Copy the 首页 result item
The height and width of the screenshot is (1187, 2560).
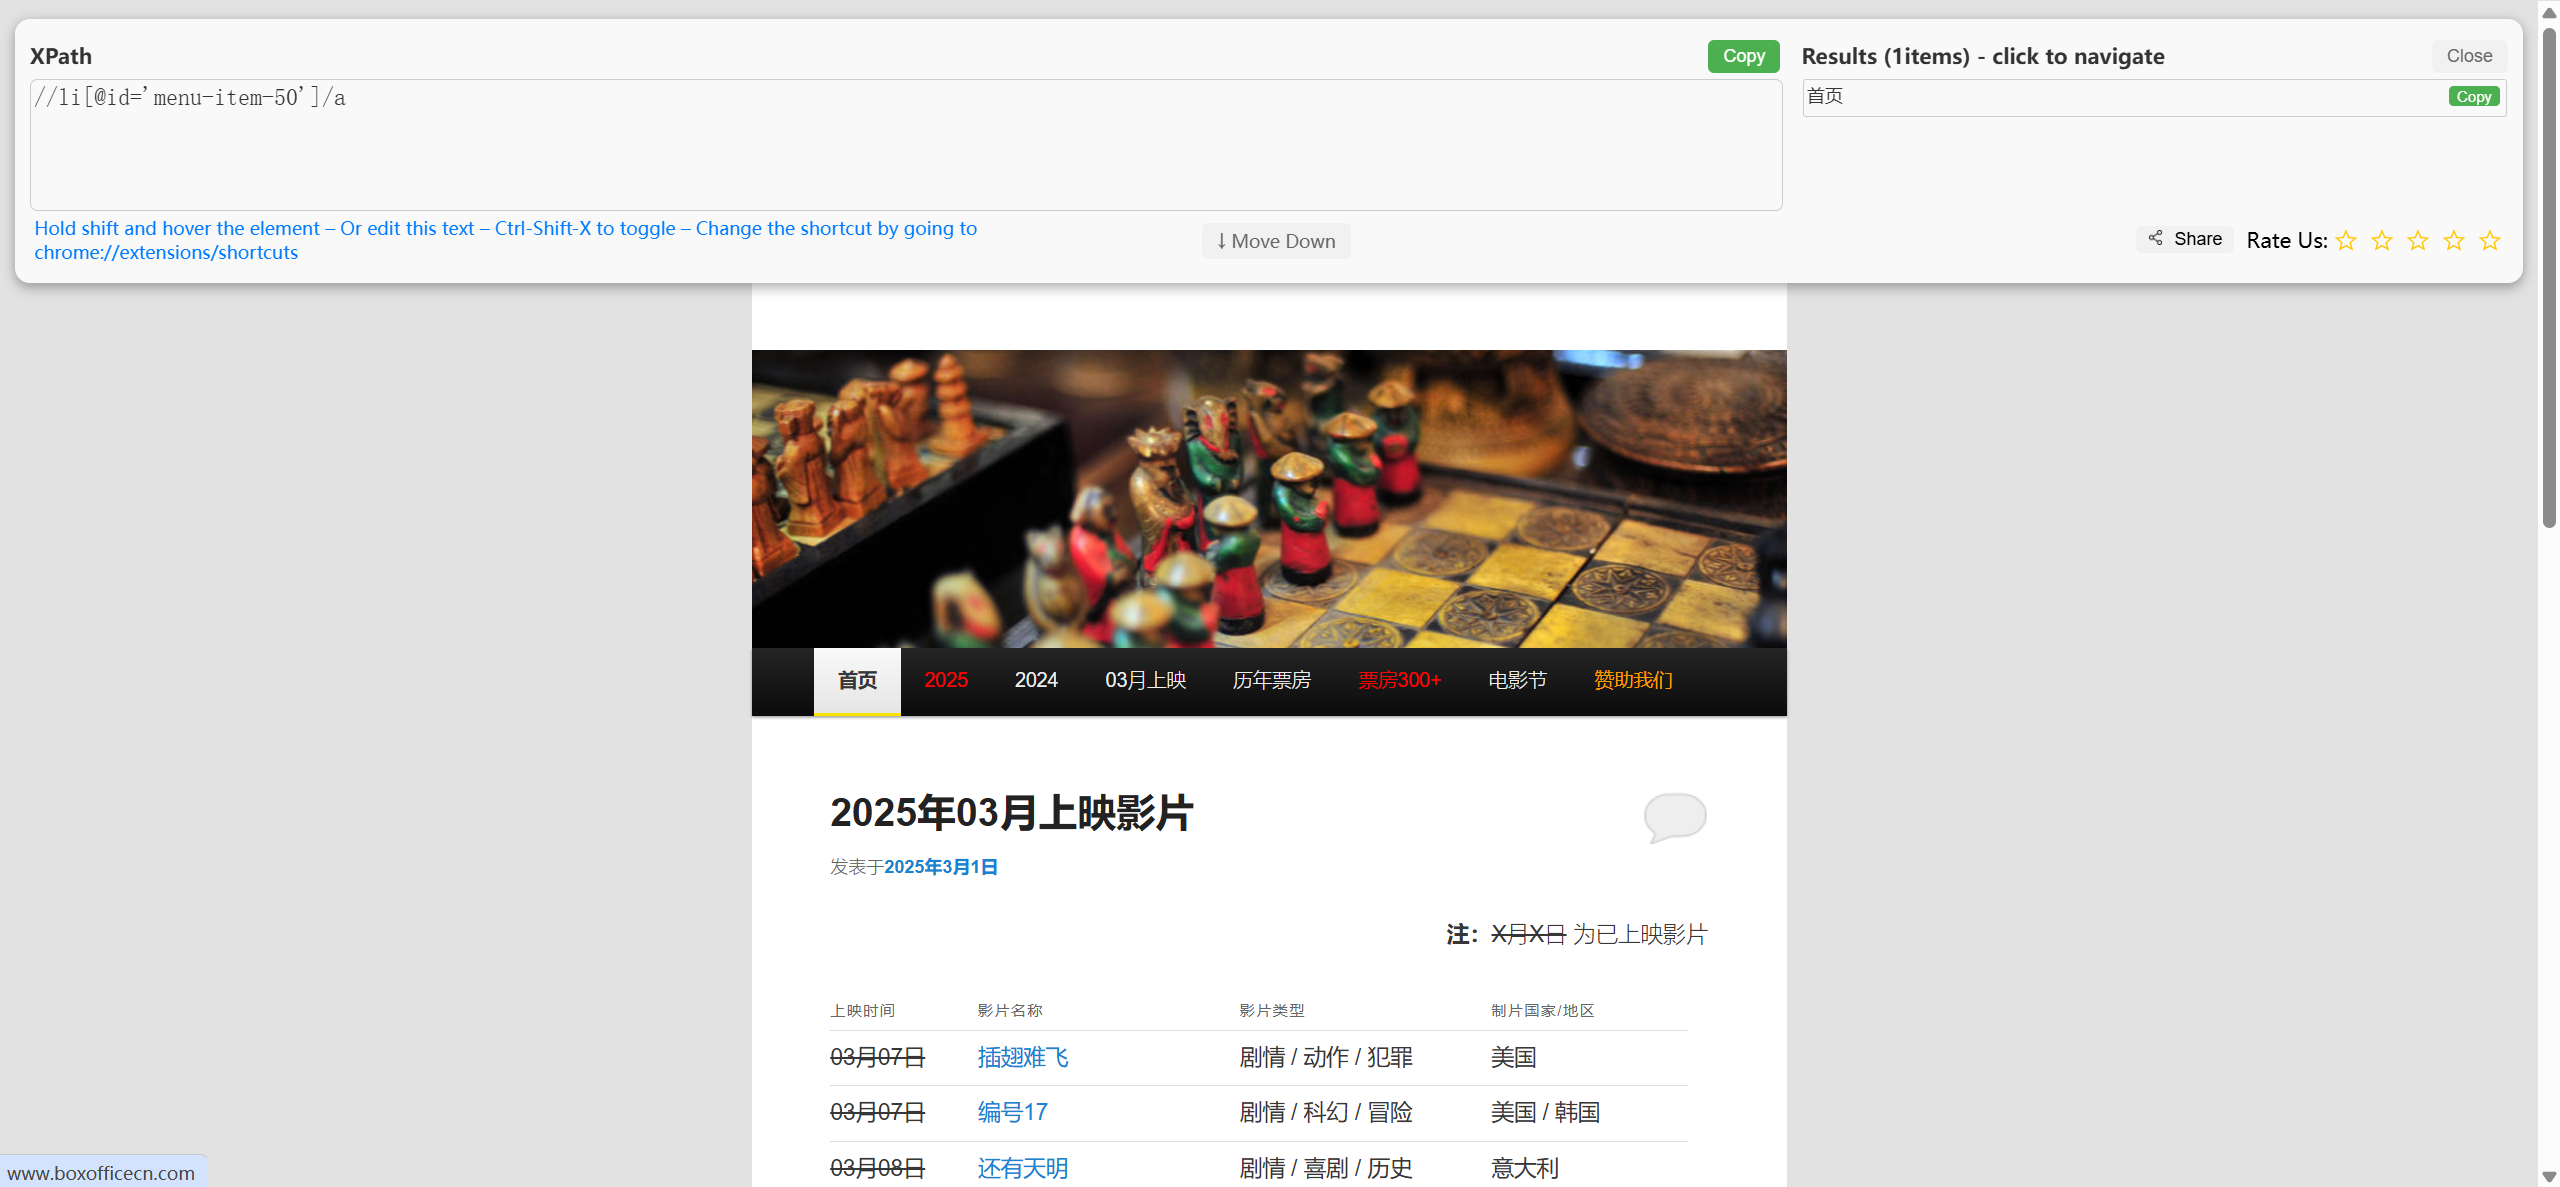2473,97
